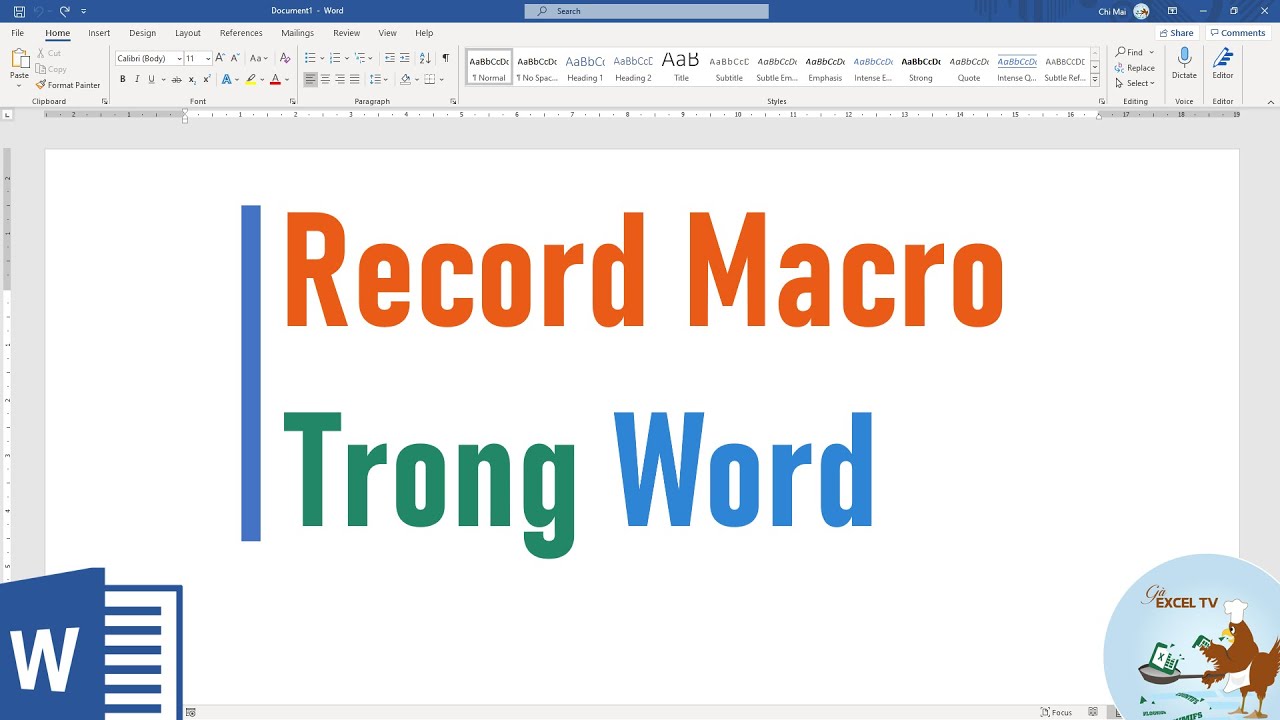Apply Subscript formatting
1280x720 pixels.
[x=192, y=79]
